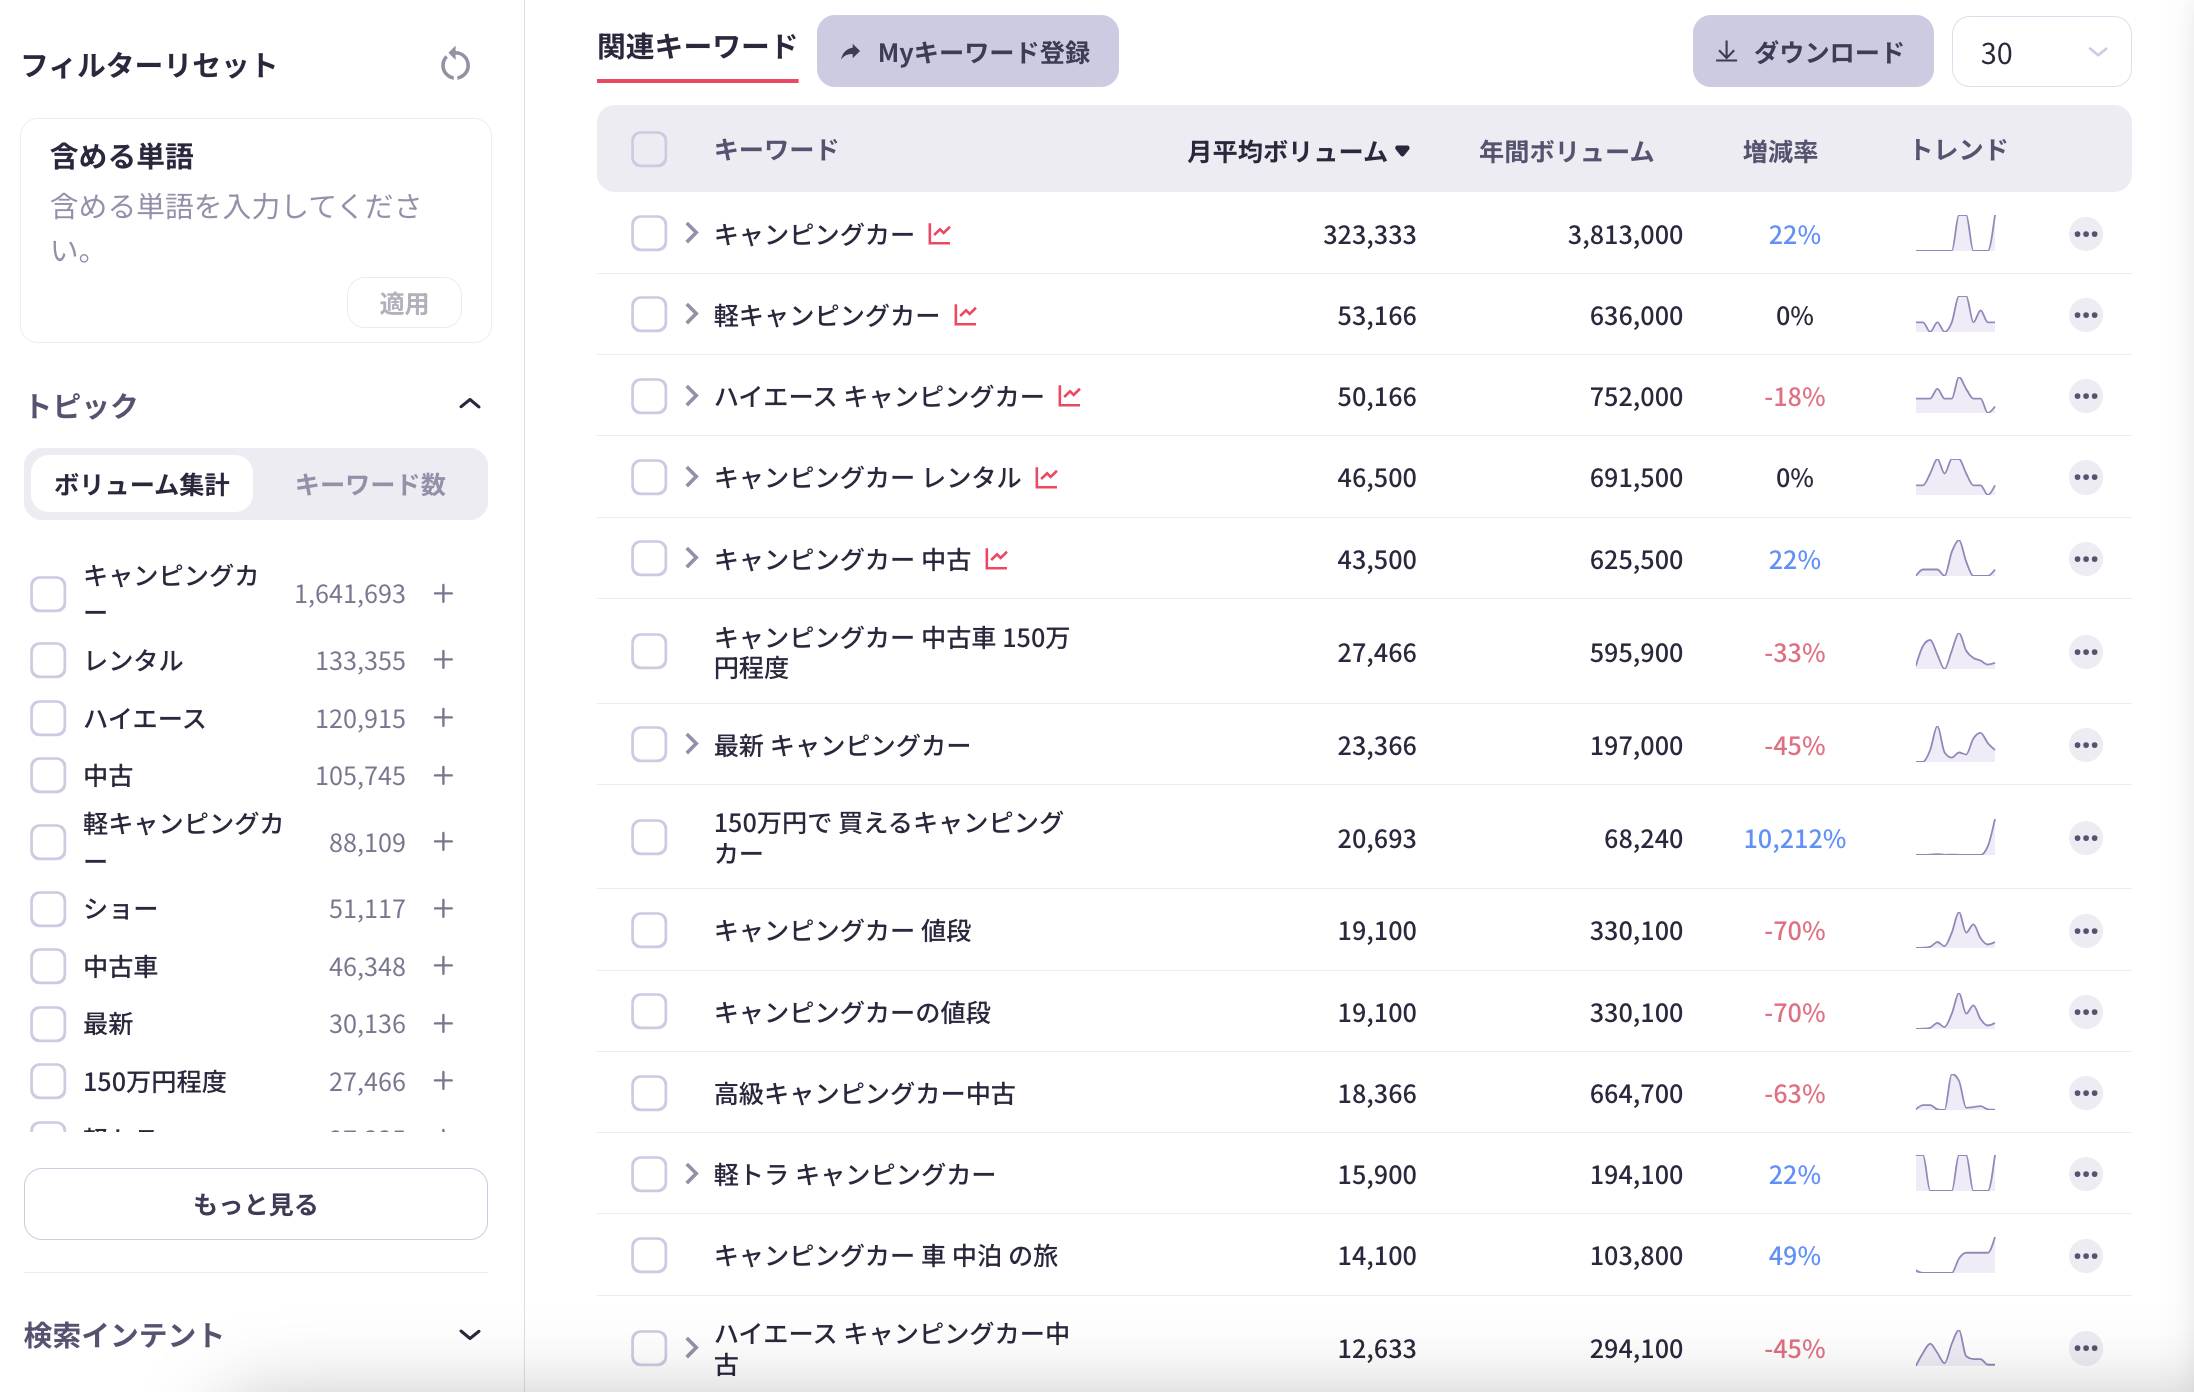
Task: Collapse the トピック section chevron
Action: click(x=472, y=404)
